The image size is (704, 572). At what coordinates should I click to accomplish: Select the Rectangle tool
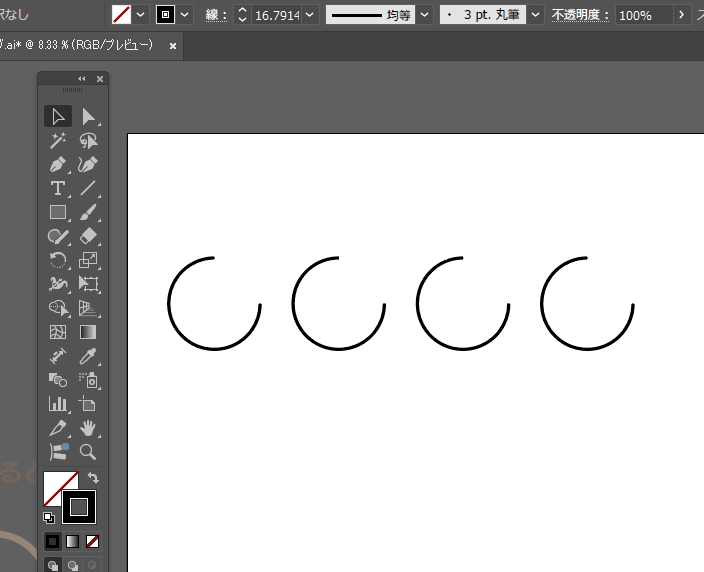(x=58, y=212)
